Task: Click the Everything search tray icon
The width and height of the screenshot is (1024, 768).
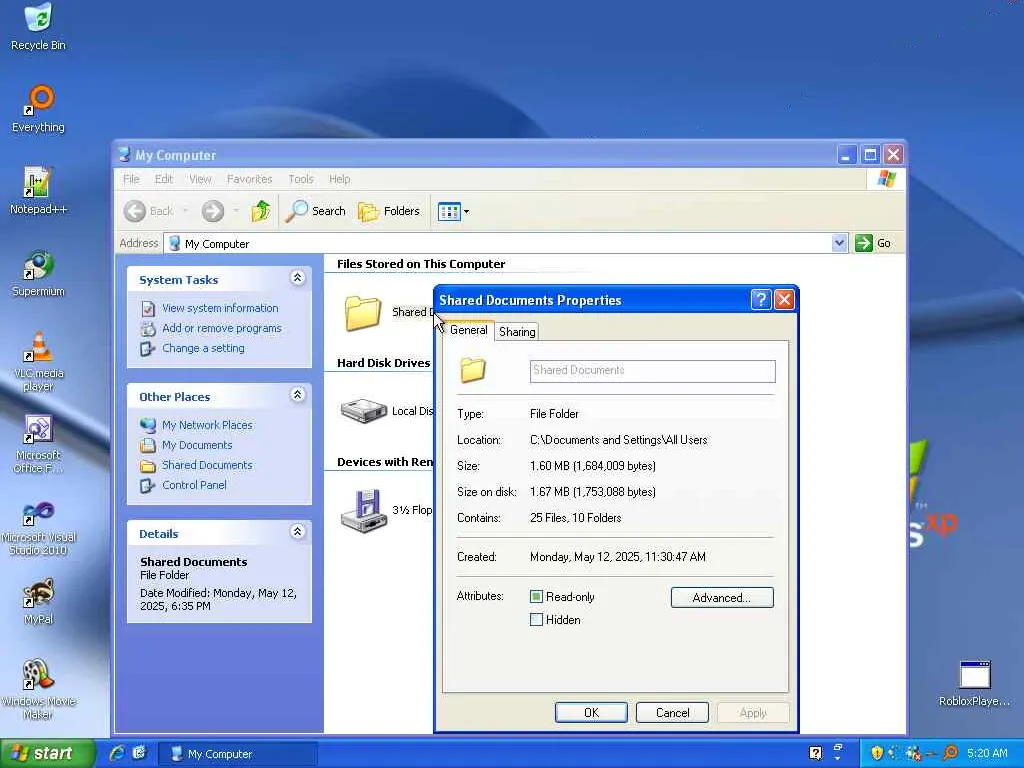Action: point(950,753)
